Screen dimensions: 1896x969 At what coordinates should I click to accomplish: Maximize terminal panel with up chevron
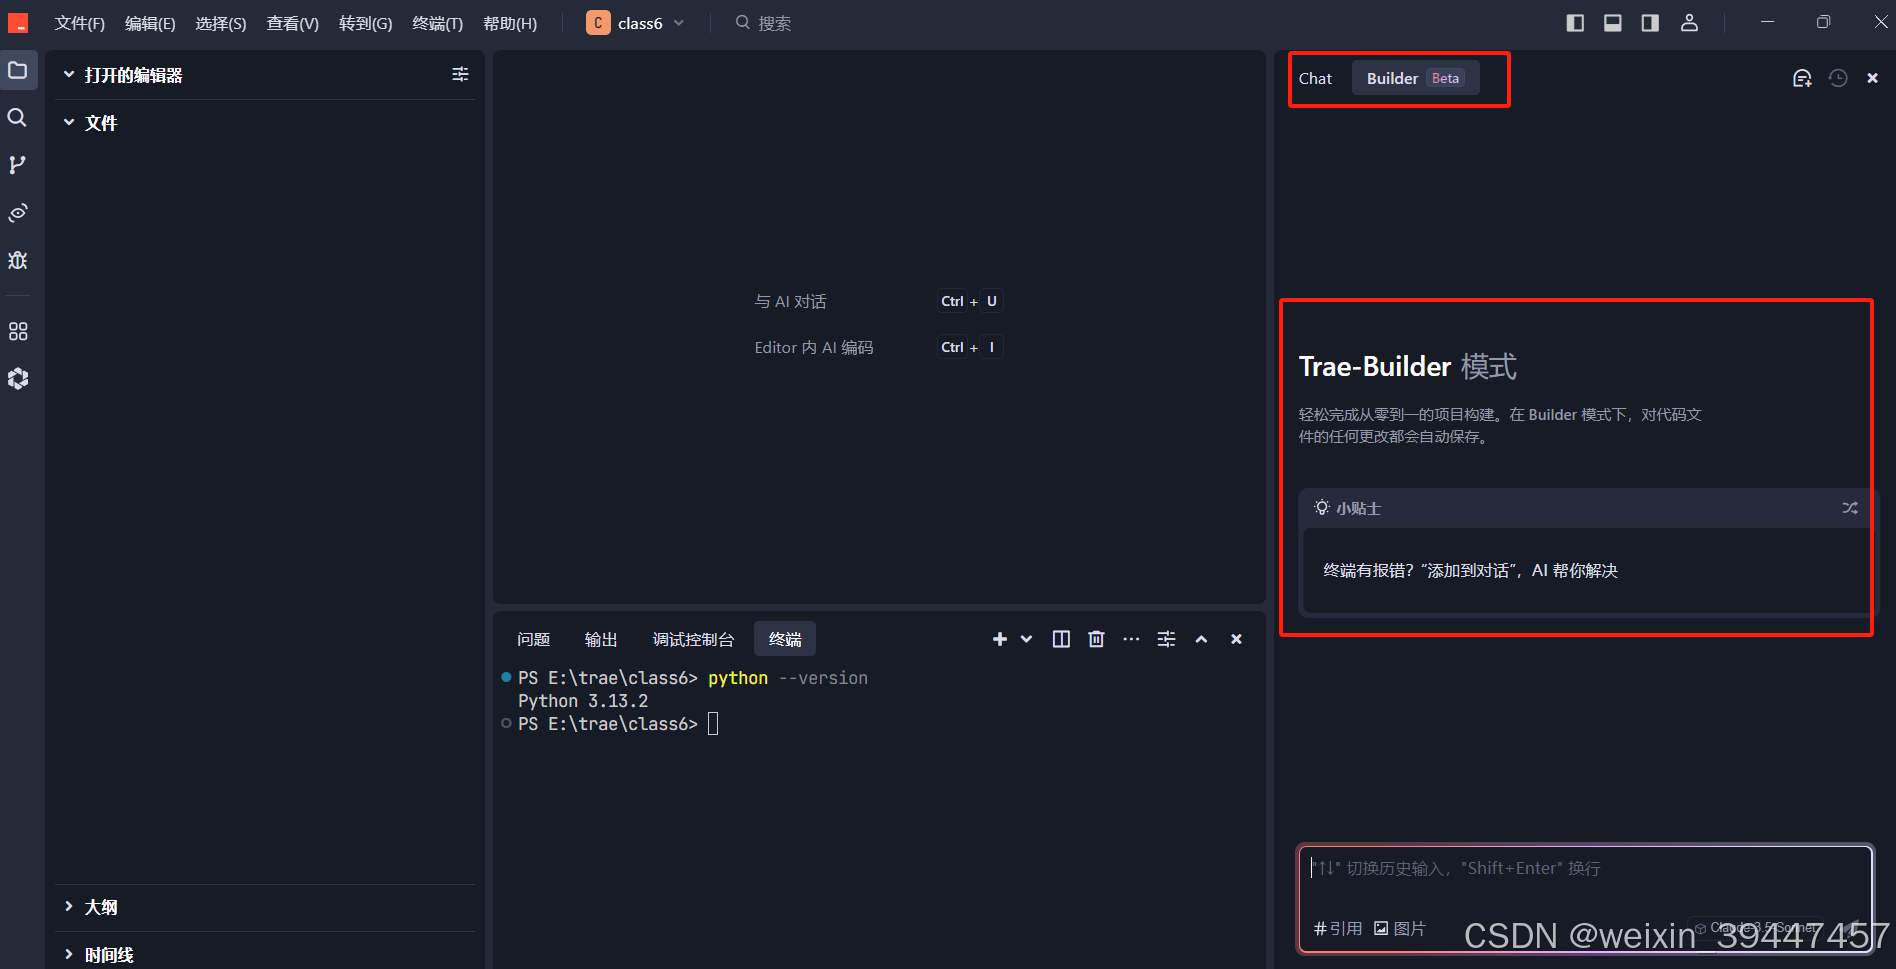click(x=1201, y=639)
